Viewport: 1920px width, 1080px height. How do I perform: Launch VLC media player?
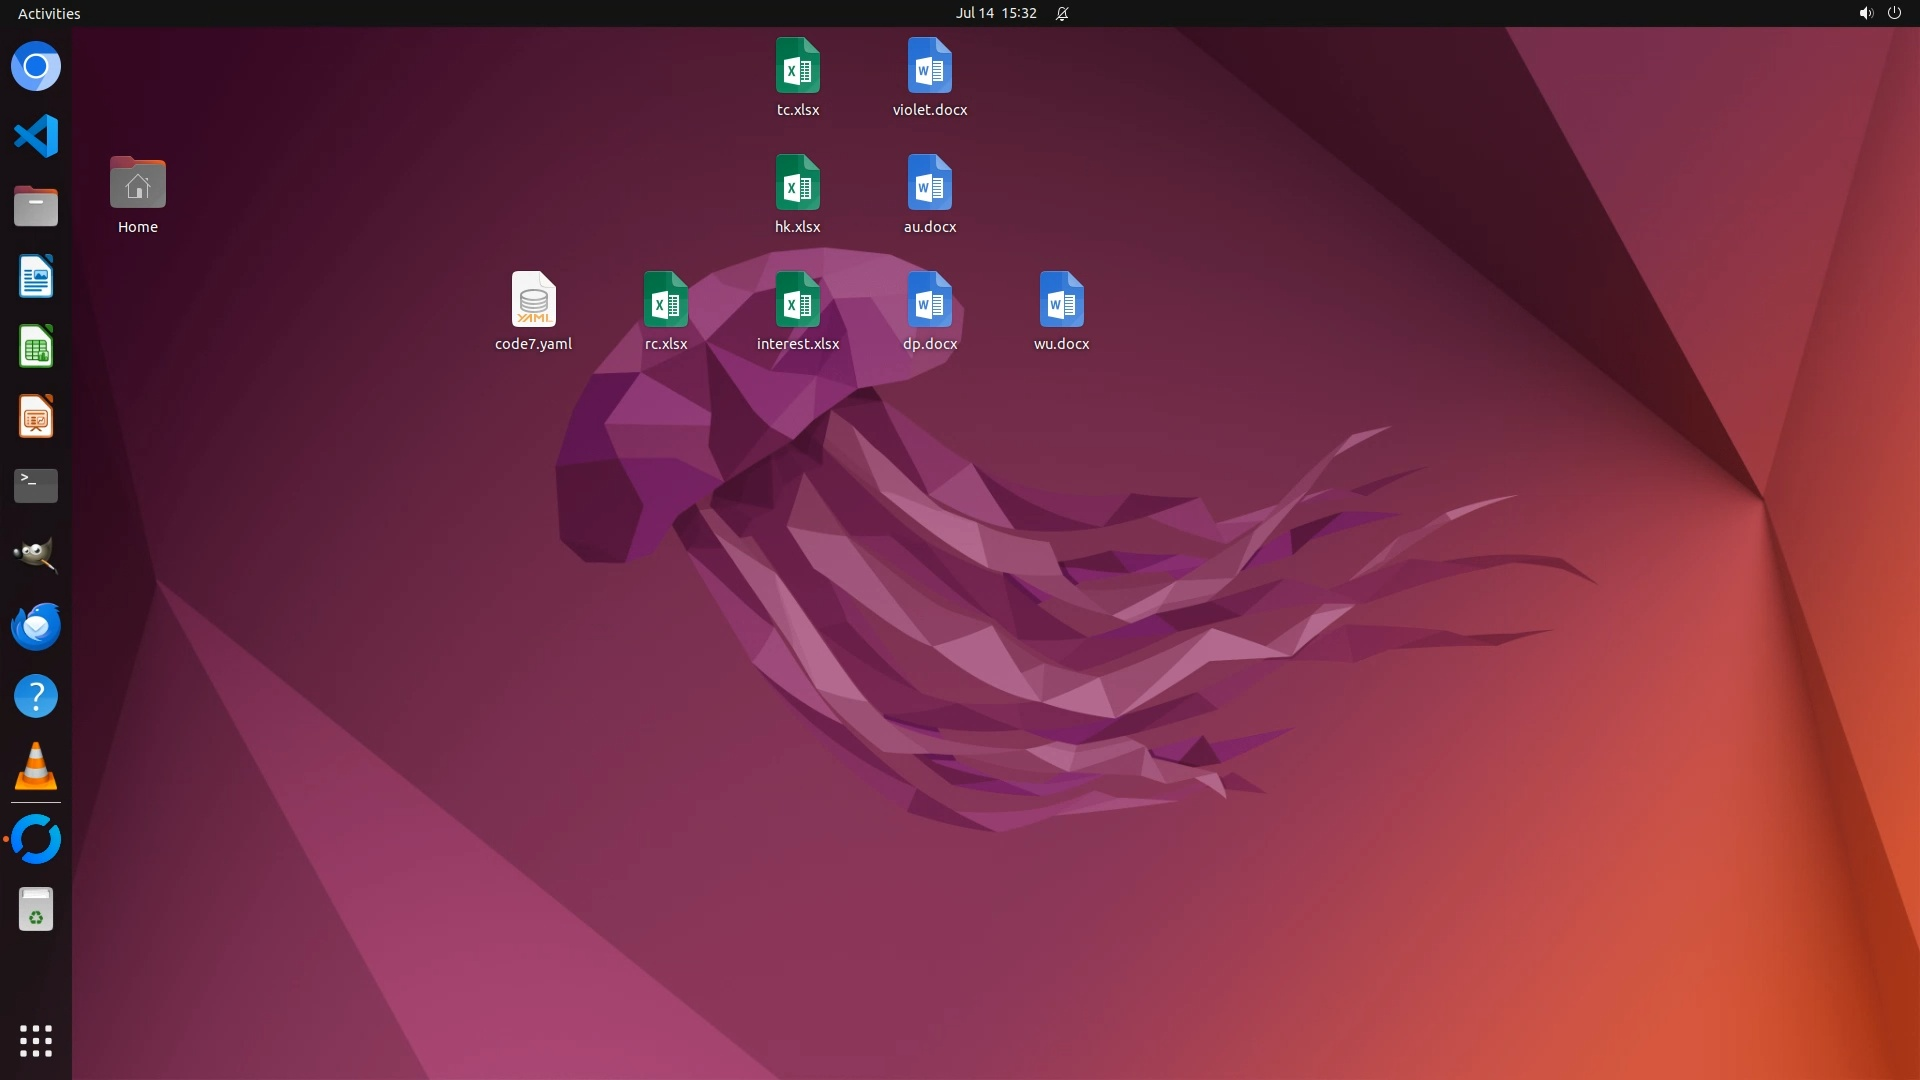tap(36, 767)
